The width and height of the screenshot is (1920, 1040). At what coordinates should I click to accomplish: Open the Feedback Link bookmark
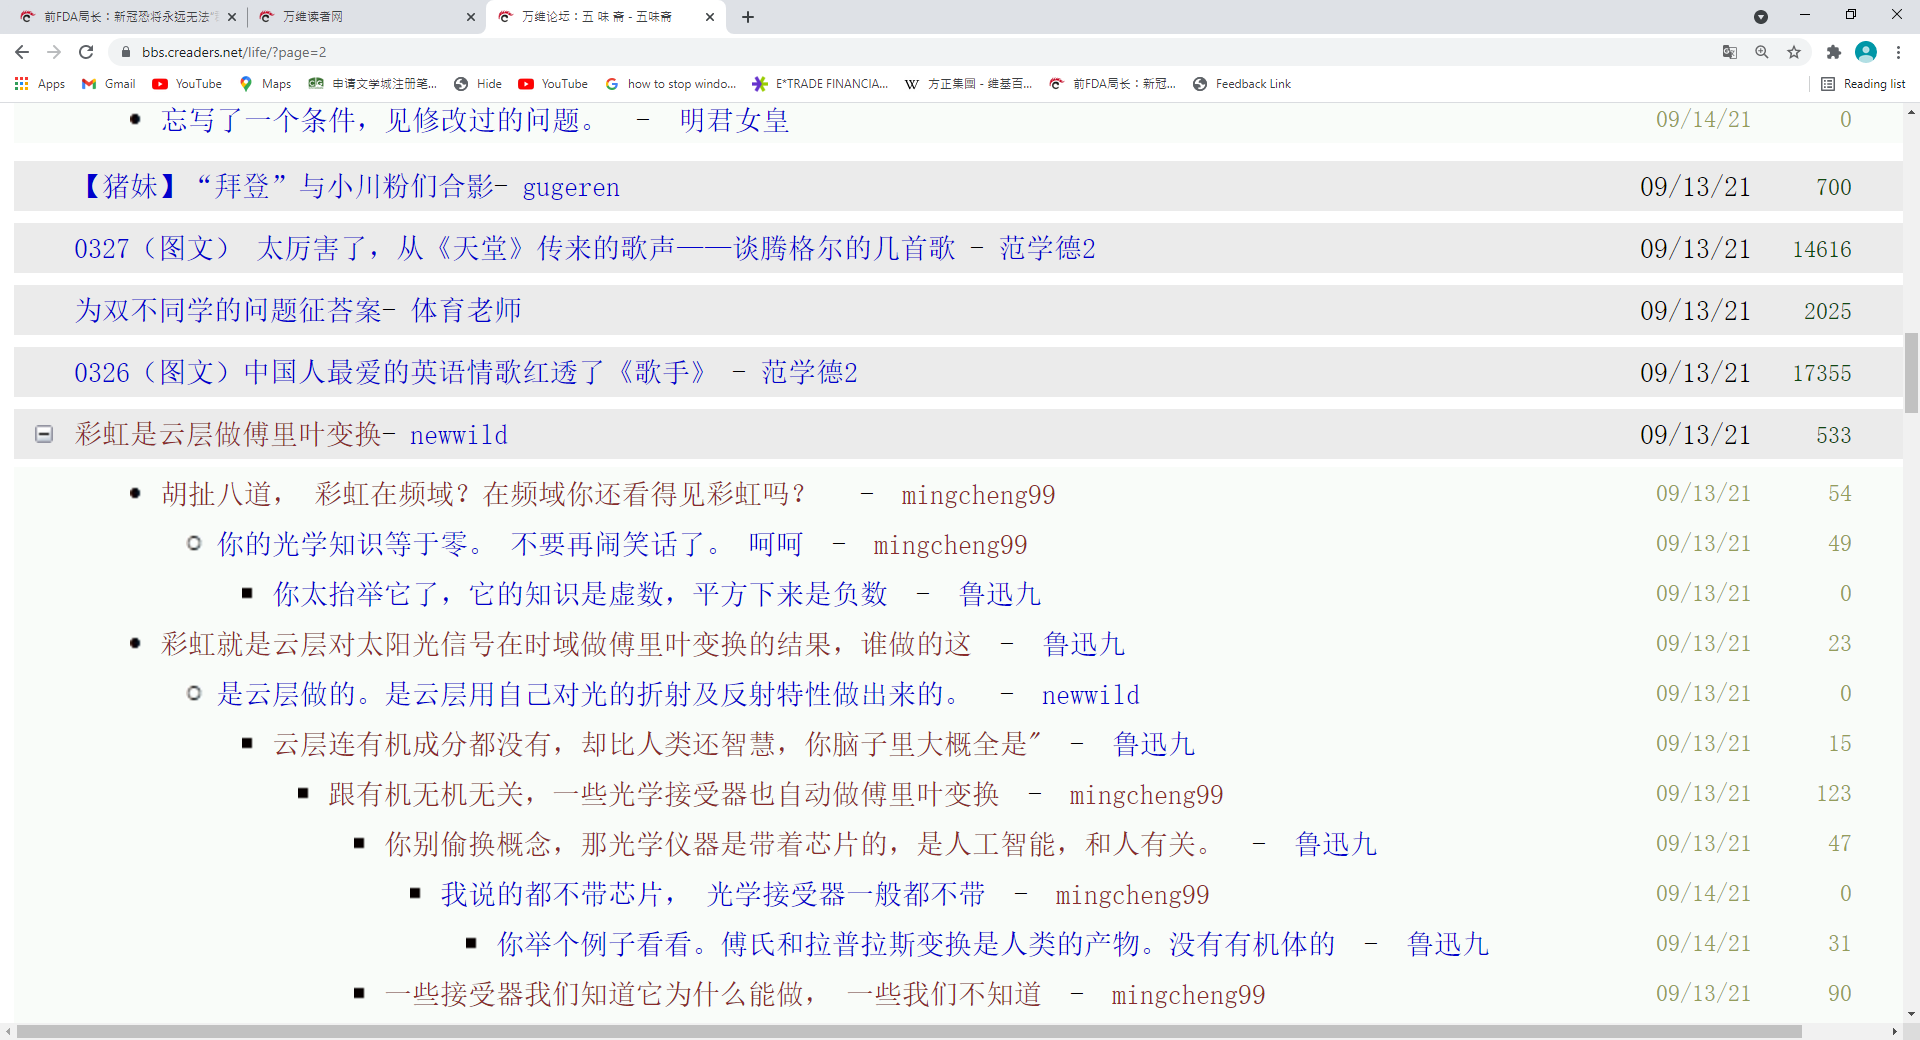click(1242, 84)
